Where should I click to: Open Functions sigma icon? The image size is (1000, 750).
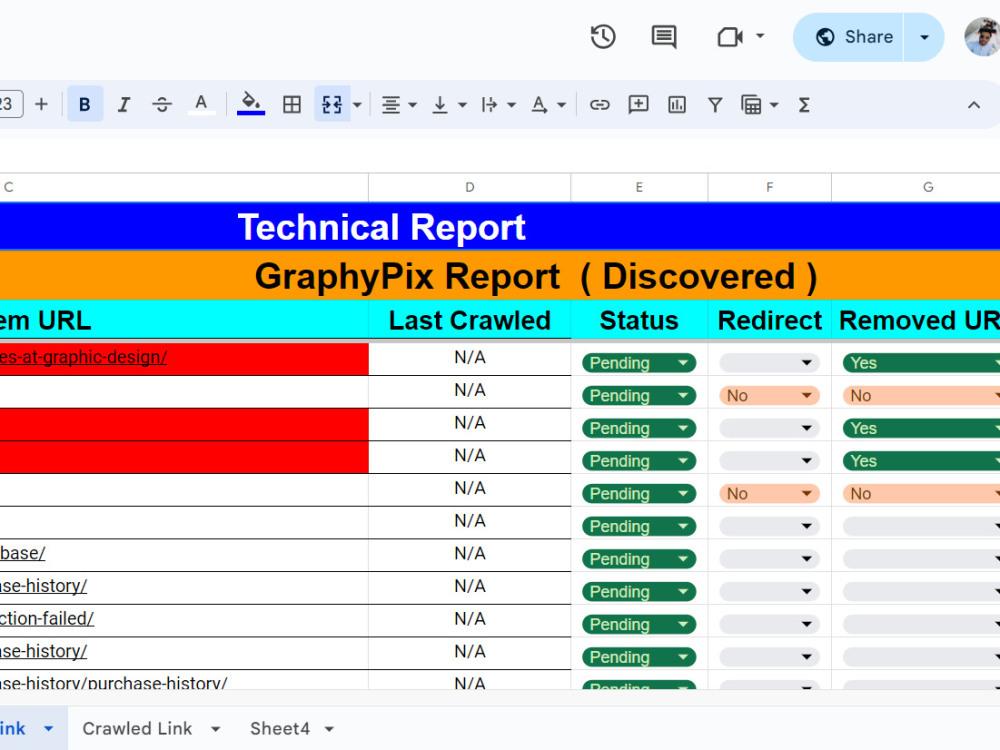tap(804, 105)
